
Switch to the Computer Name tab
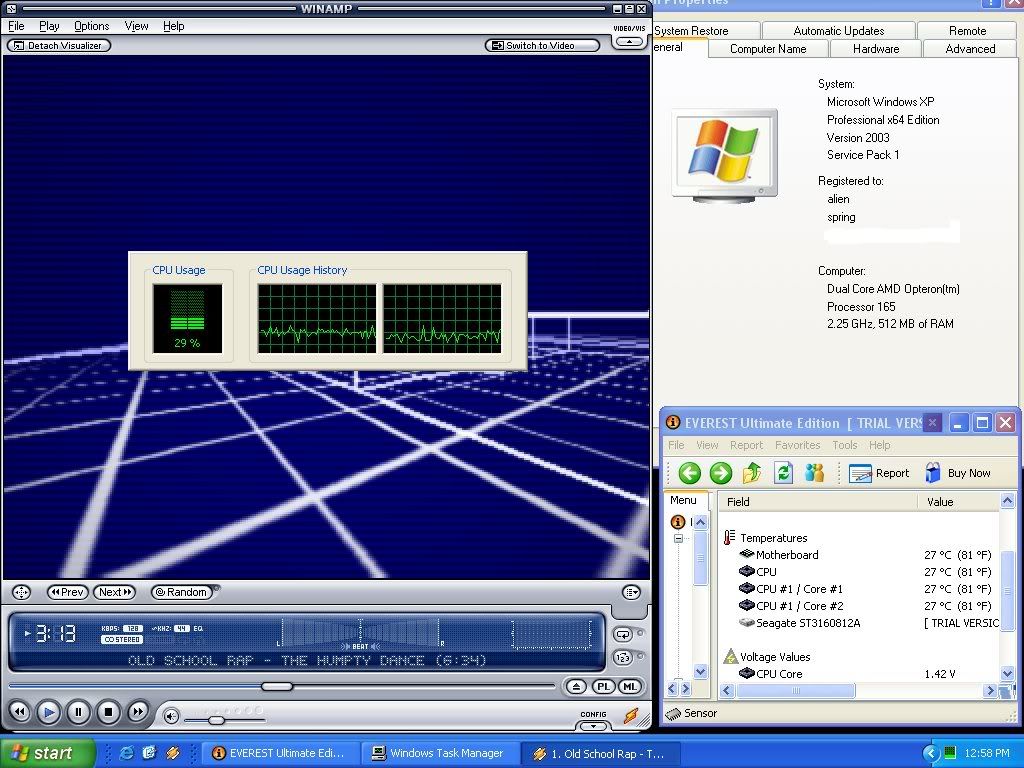pos(768,49)
